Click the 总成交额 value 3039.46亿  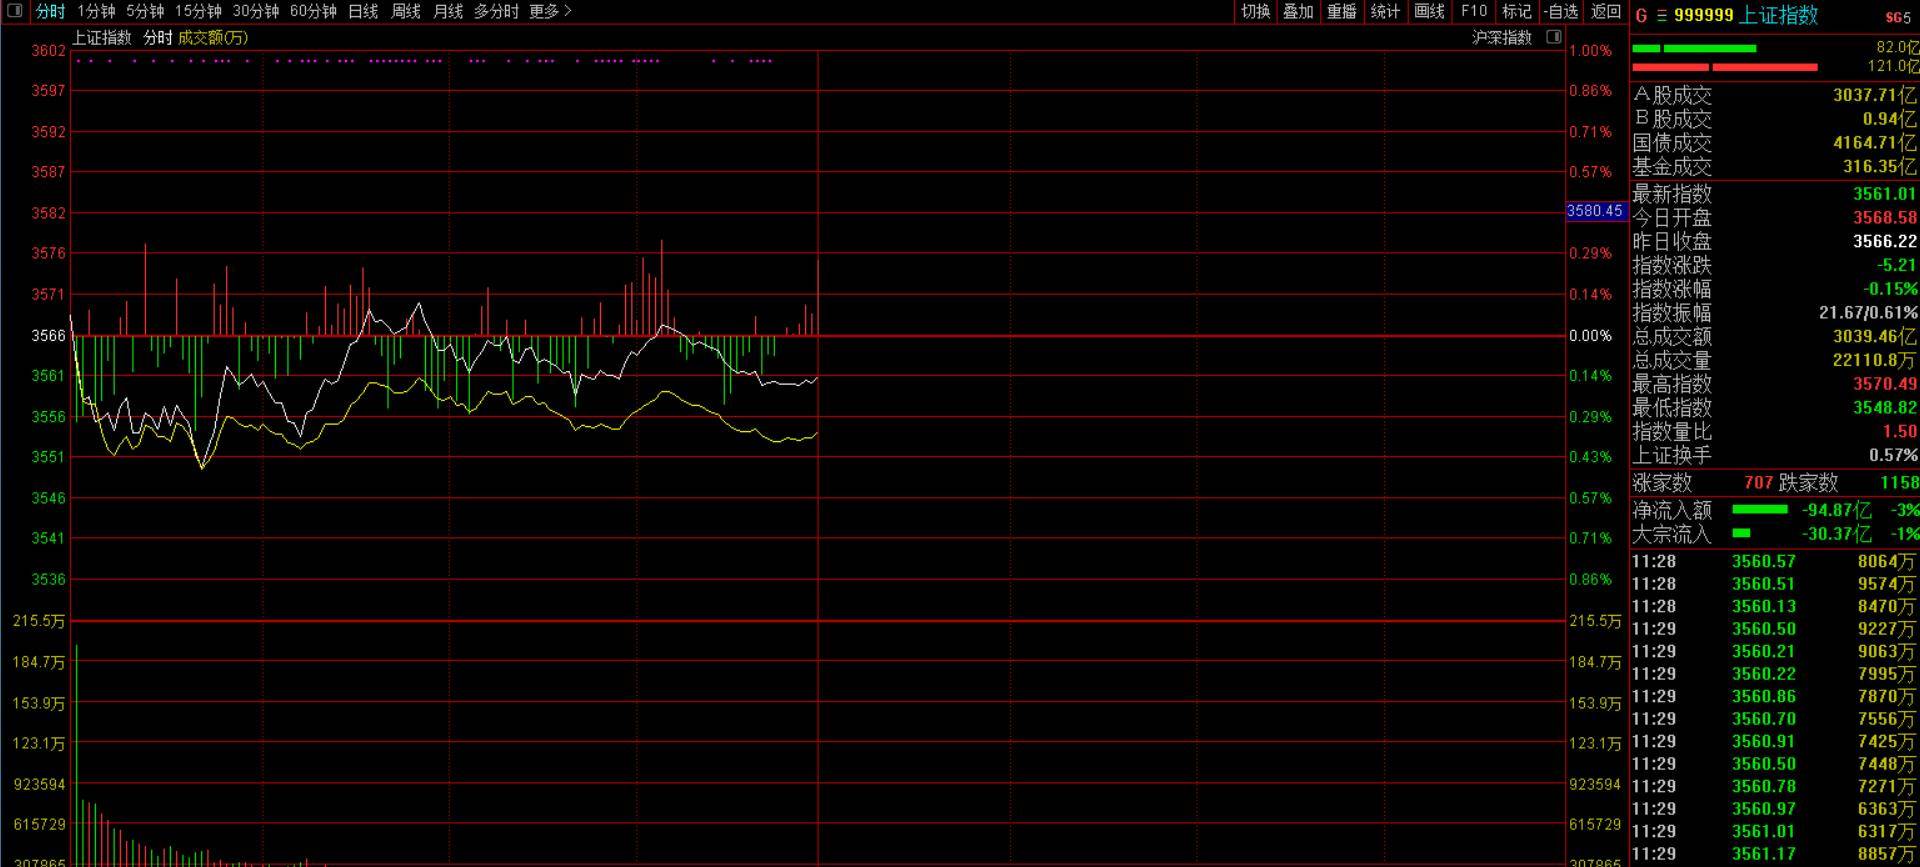[x=1874, y=337]
